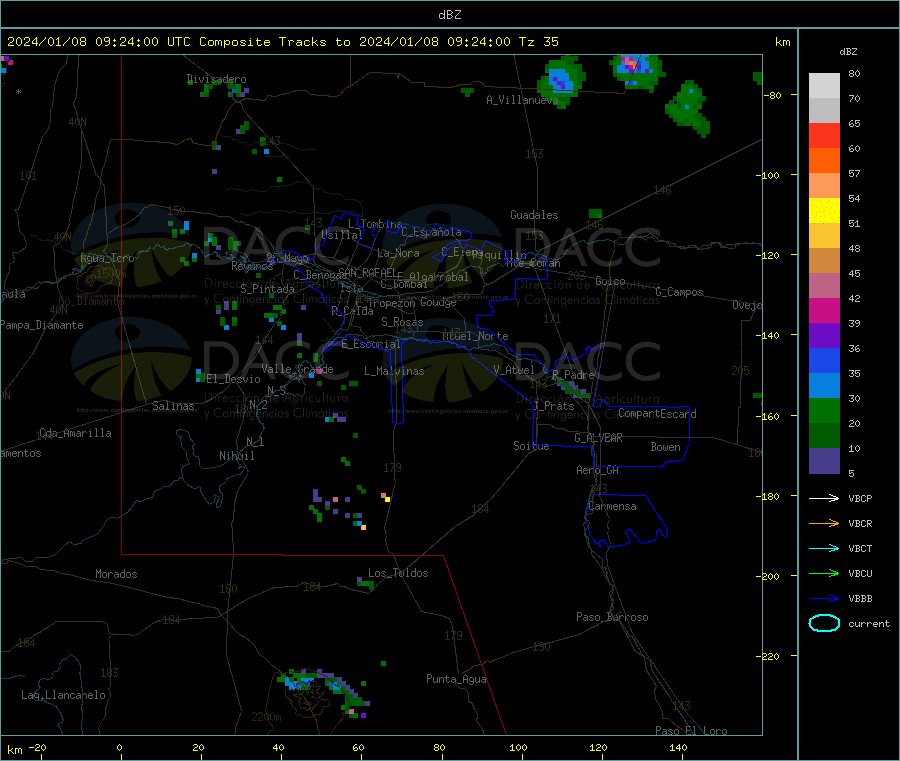Screen dimensions: 900x761
Task: Select the bottom slate-purple swatch in dBZ legend
Action: click(824, 461)
